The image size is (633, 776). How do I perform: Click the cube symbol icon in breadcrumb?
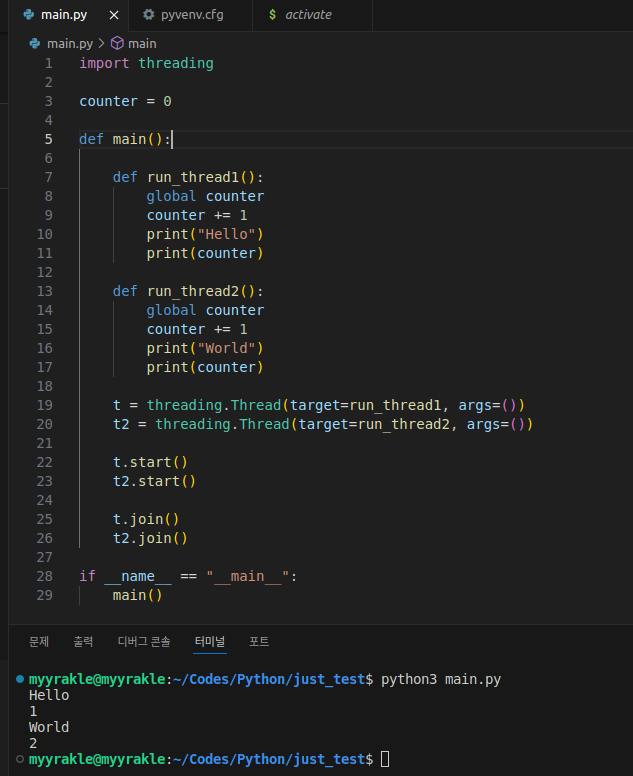(x=117, y=43)
